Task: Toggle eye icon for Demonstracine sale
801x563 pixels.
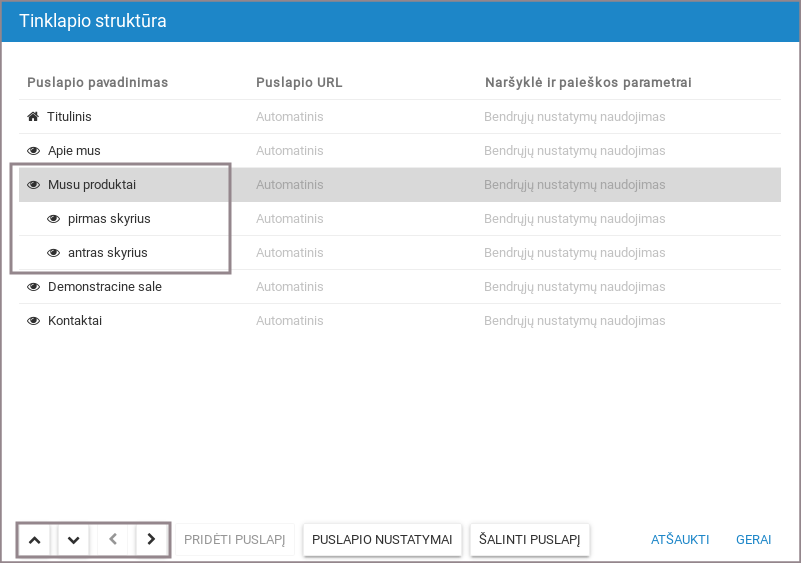Action: tap(33, 287)
